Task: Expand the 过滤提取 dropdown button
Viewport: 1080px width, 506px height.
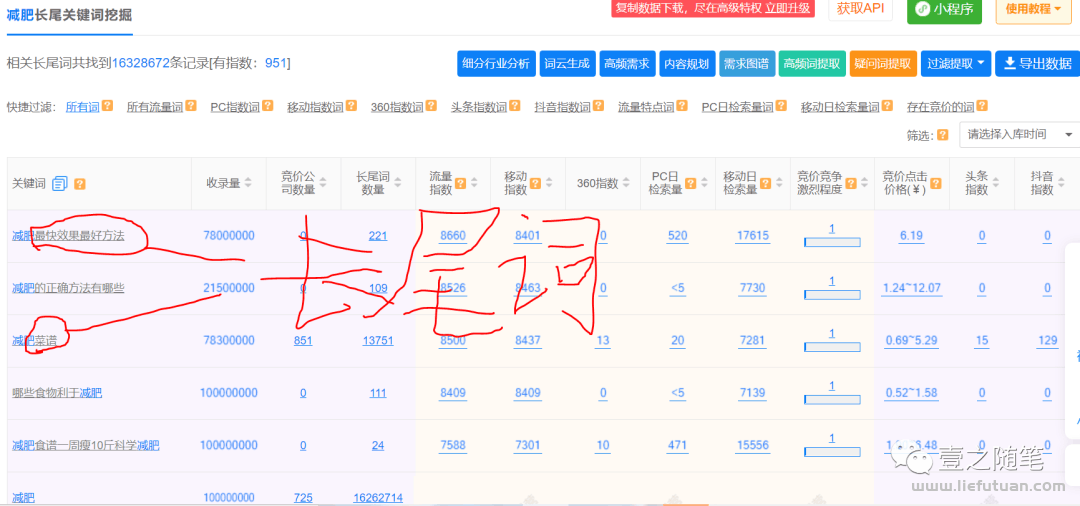Action: pos(956,63)
